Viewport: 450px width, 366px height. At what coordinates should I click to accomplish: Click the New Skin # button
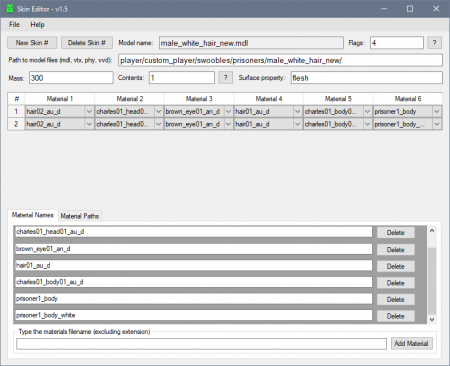(x=32, y=43)
